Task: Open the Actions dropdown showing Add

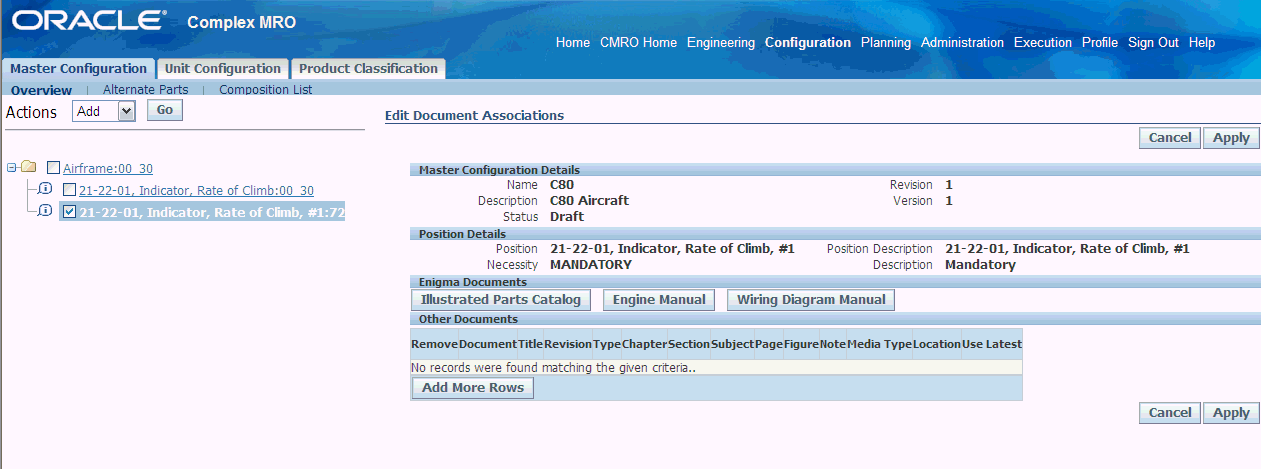Action: tap(104, 111)
